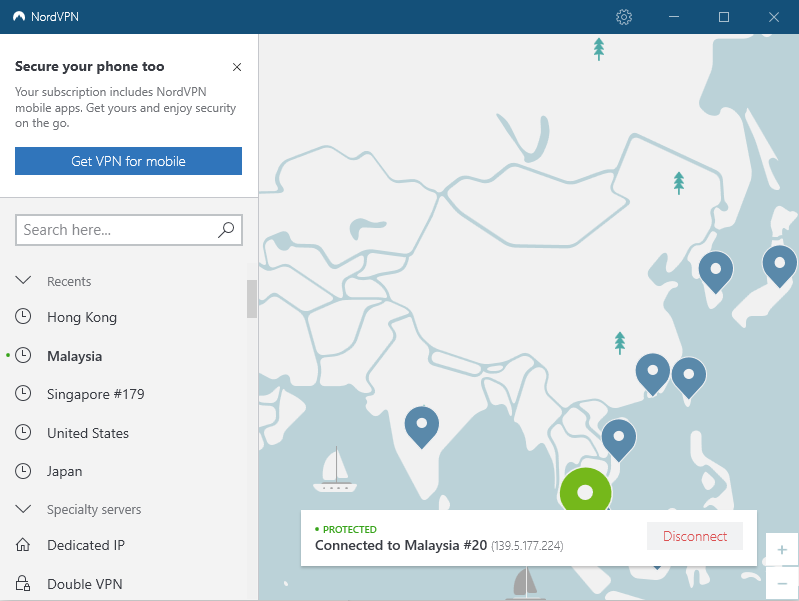The image size is (799, 601).
Task: Click the Vietnam map pin
Action: coord(619,439)
